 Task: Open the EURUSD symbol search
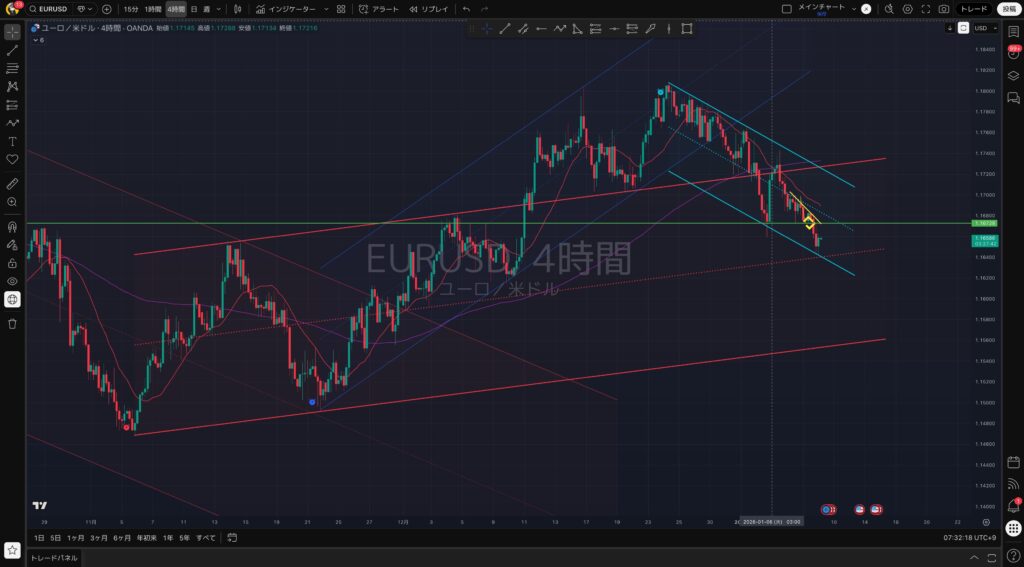(50, 9)
